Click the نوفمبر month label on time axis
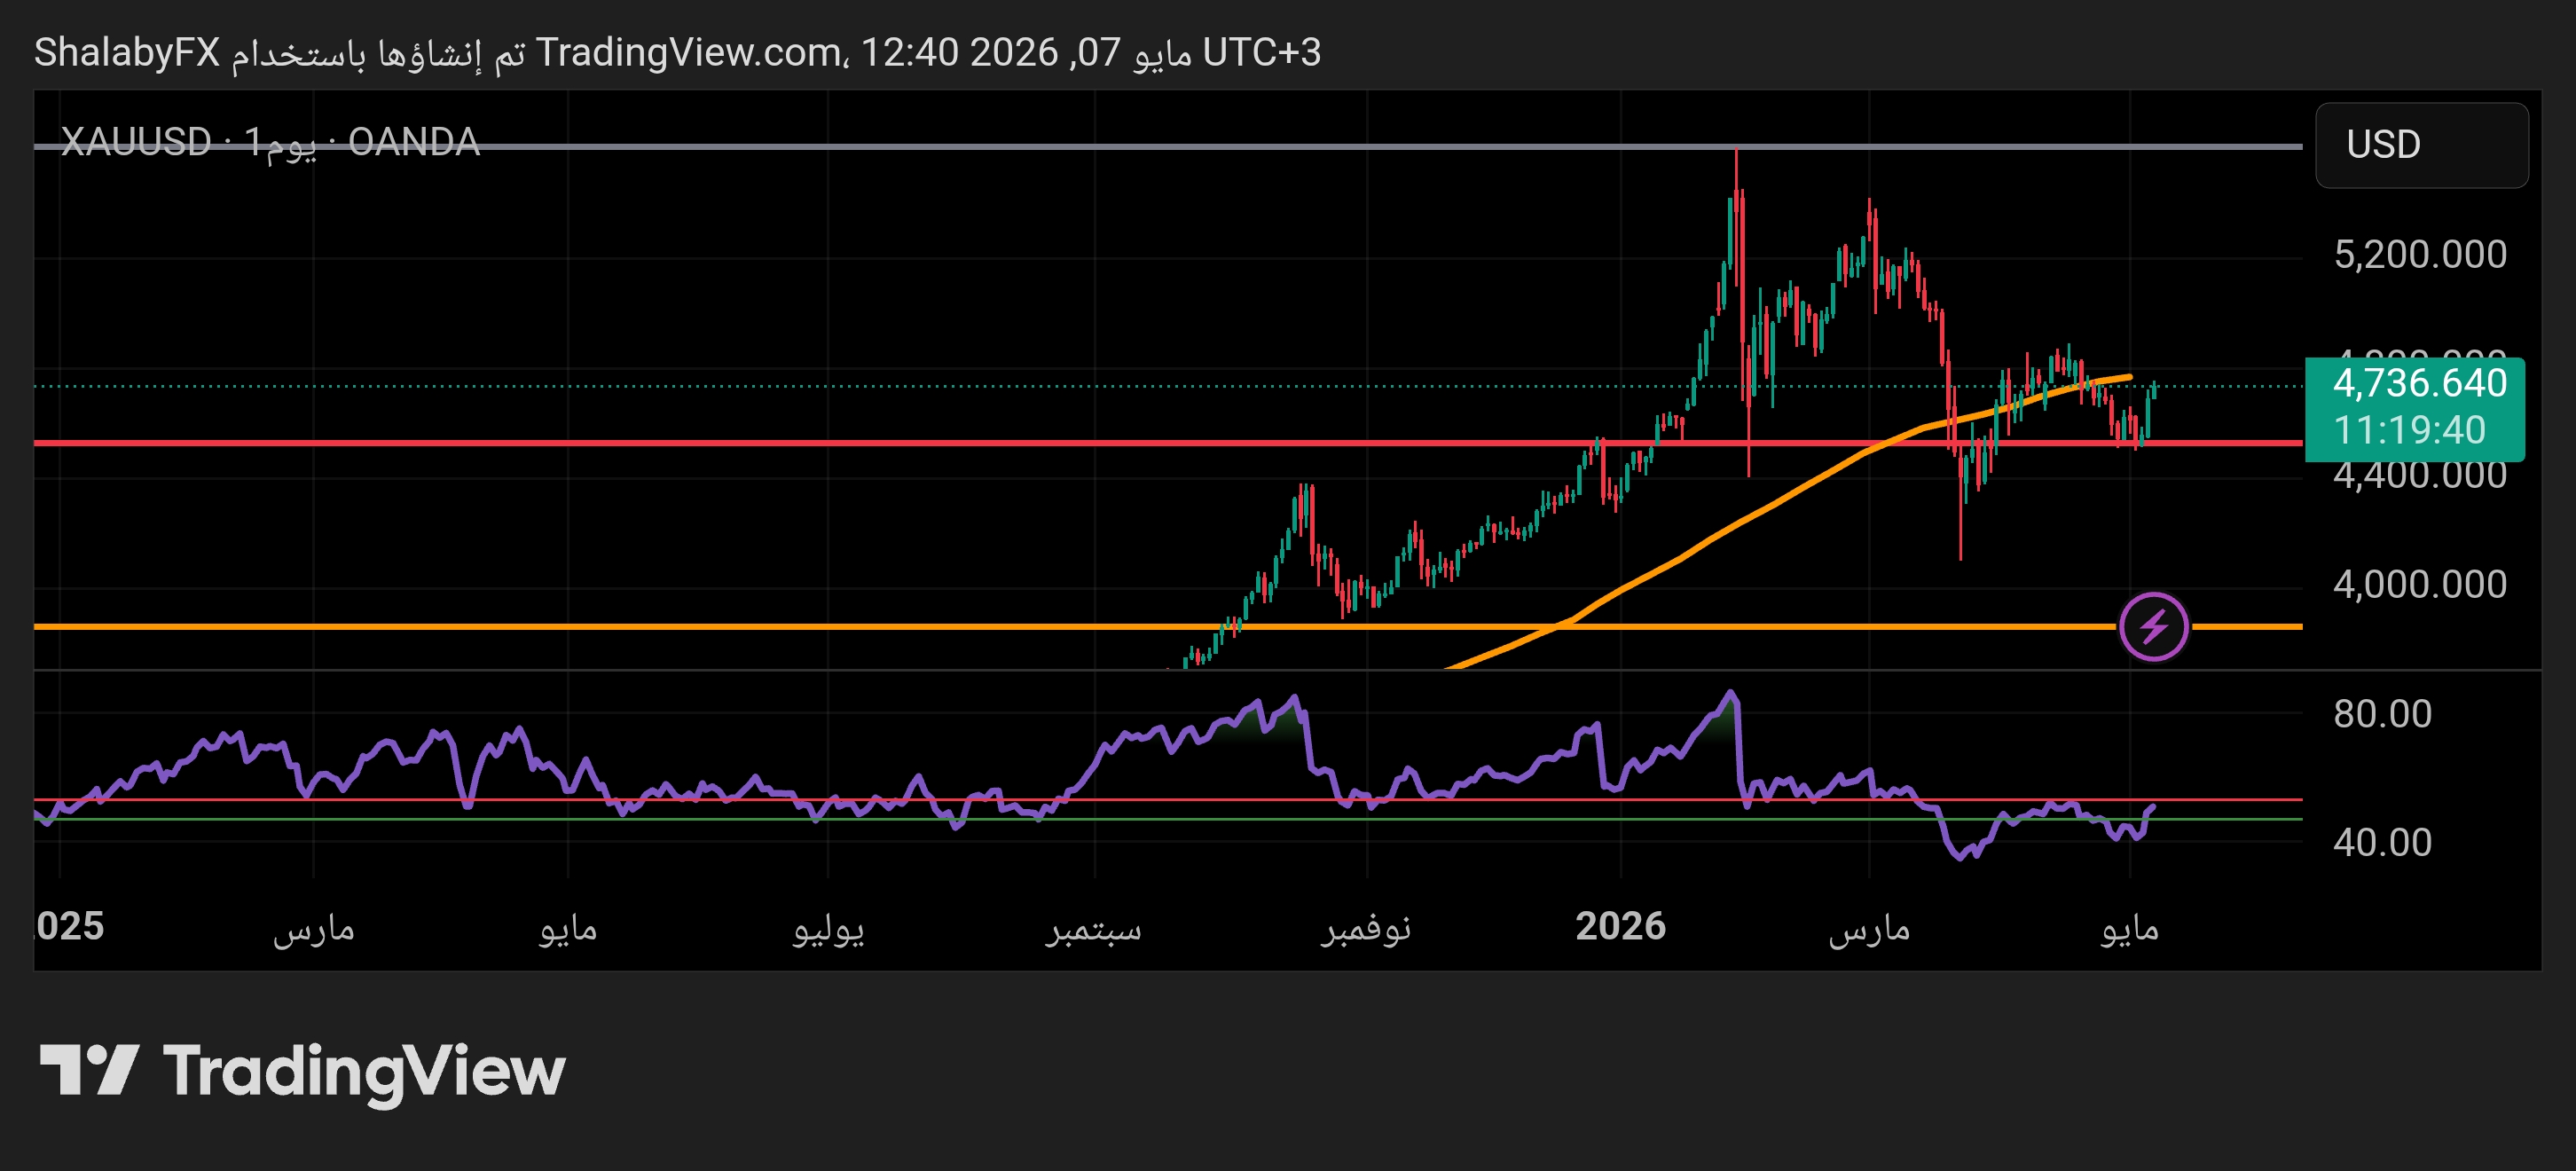 [1366, 928]
